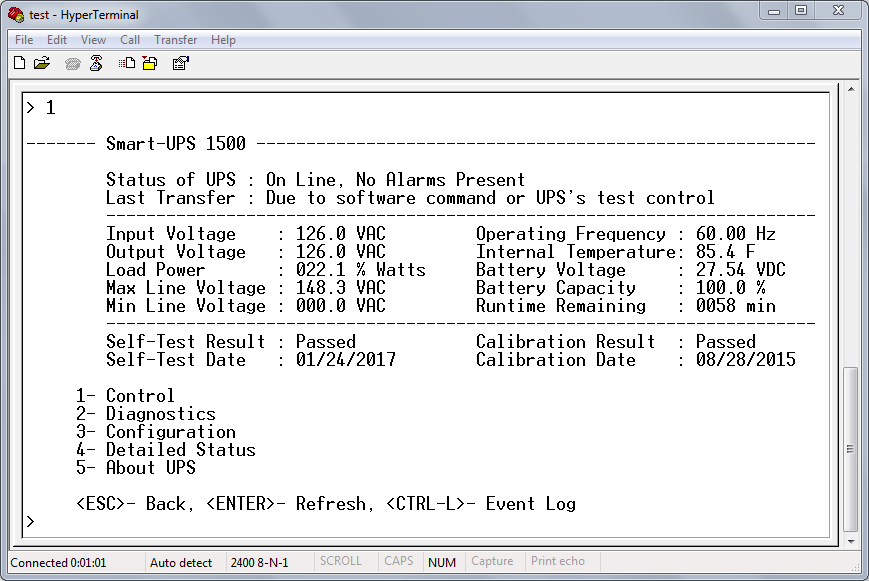
Task: Click the 'On Line, No Alarms Present' status
Action: pyautogui.click(x=395, y=180)
